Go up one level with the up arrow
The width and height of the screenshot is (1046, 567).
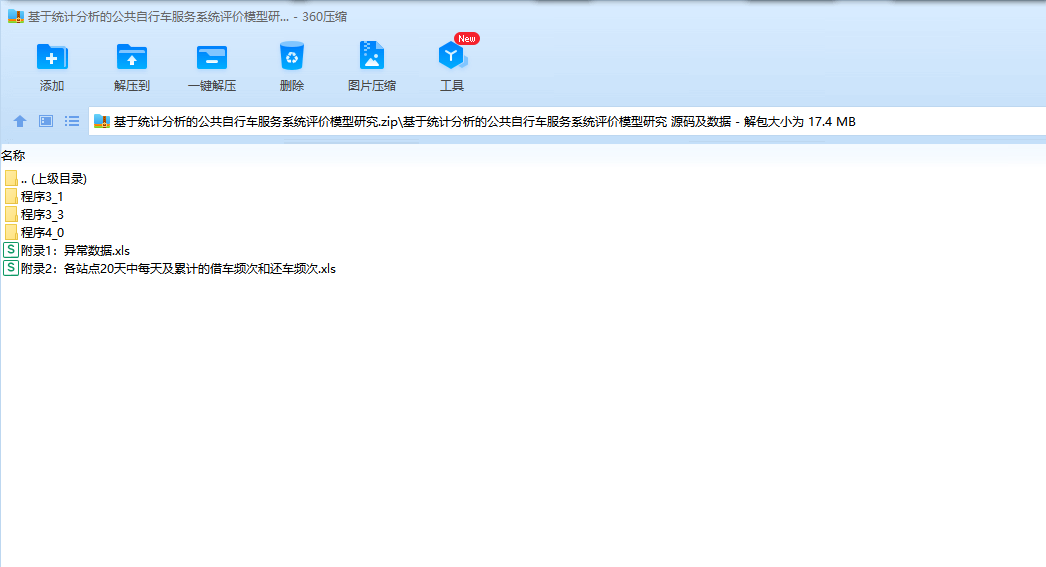(x=19, y=121)
